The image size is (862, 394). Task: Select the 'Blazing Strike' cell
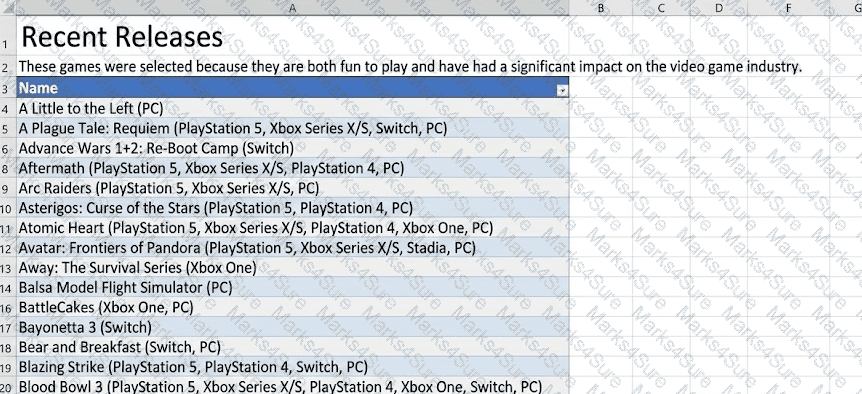tap(292, 367)
